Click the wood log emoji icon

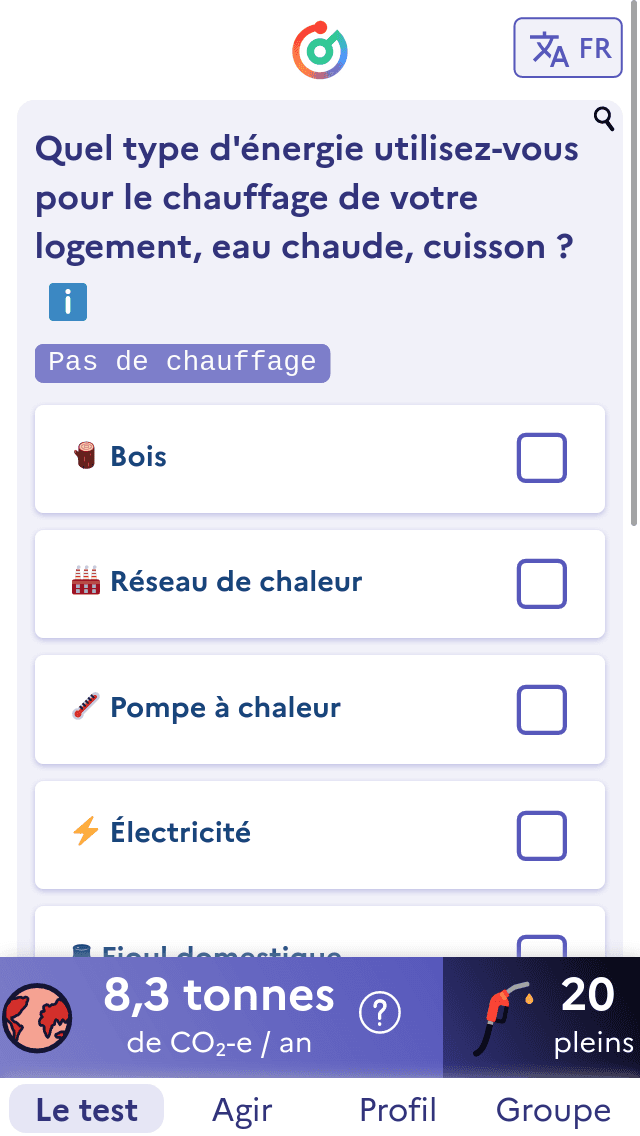pos(86,457)
